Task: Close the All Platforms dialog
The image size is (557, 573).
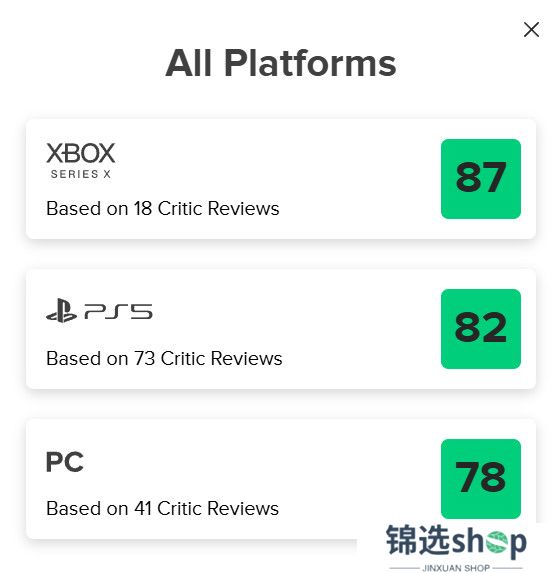Action: (531, 30)
